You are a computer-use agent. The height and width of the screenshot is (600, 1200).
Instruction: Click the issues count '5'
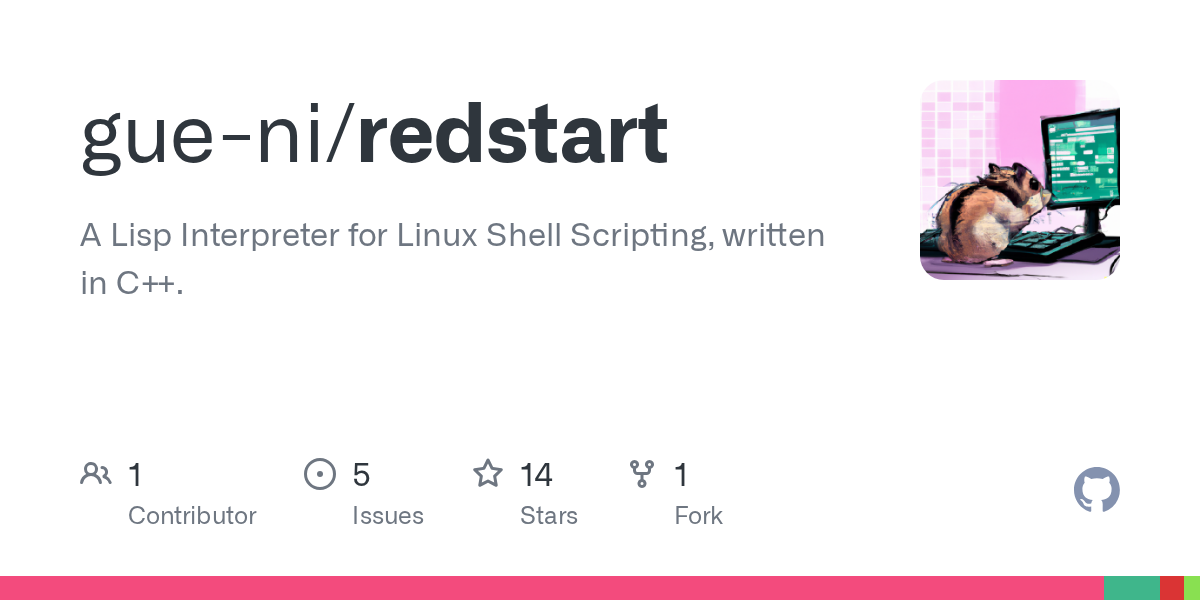(x=361, y=475)
